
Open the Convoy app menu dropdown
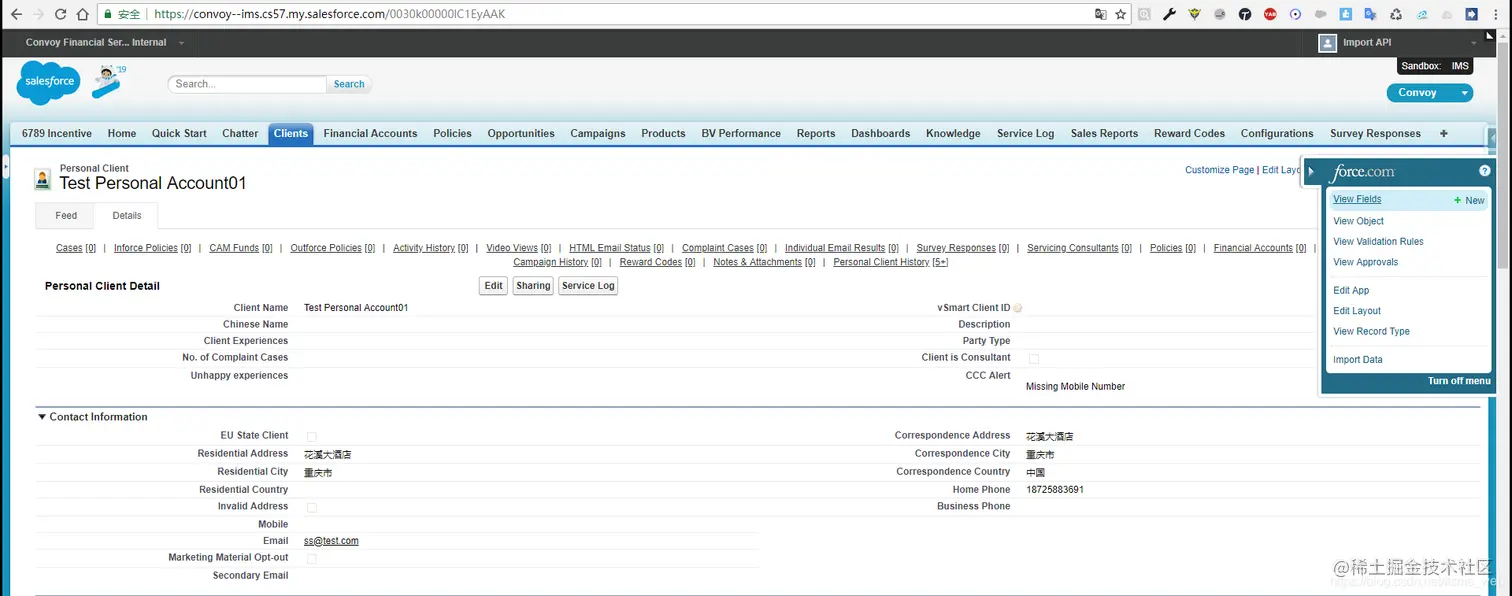click(x=1464, y=93)
